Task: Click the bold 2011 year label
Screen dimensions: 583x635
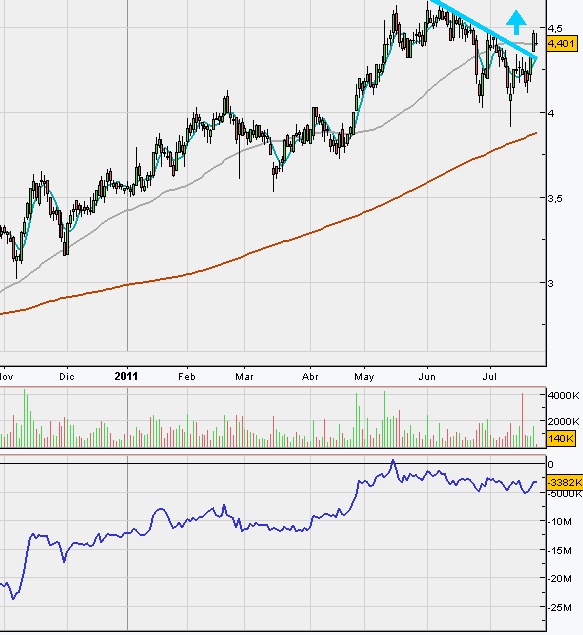Action: pyautogui.click(x=126, y=376)
